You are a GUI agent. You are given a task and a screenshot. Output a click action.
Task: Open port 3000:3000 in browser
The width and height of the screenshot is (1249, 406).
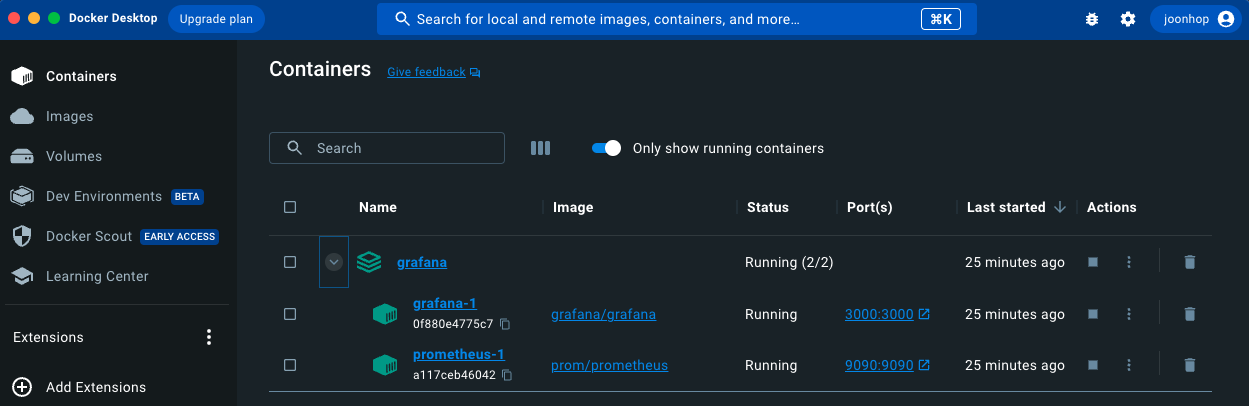[887, 314]
